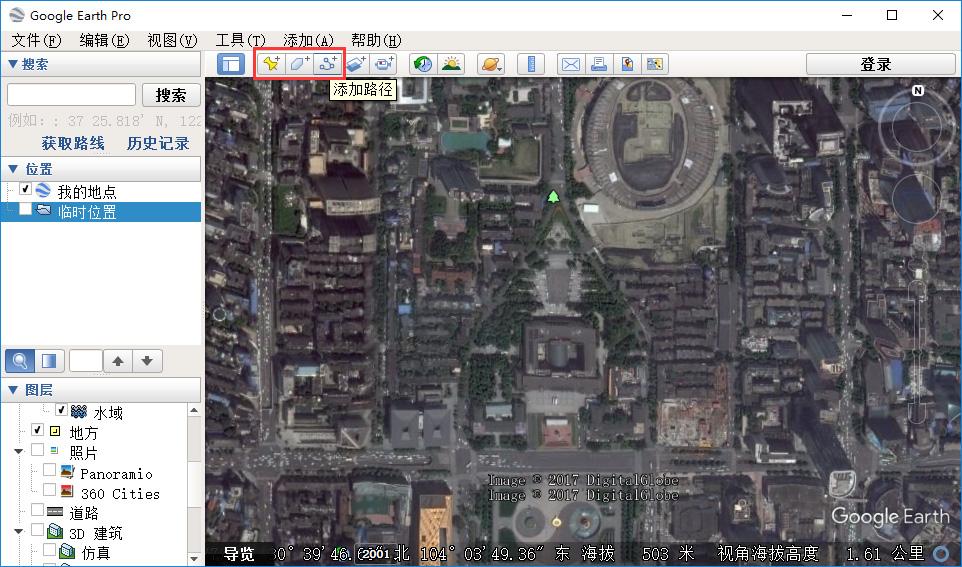The width and height of the screenshot is (962, 567).
Task: Click inside the search input field
Action: [71, 95]
